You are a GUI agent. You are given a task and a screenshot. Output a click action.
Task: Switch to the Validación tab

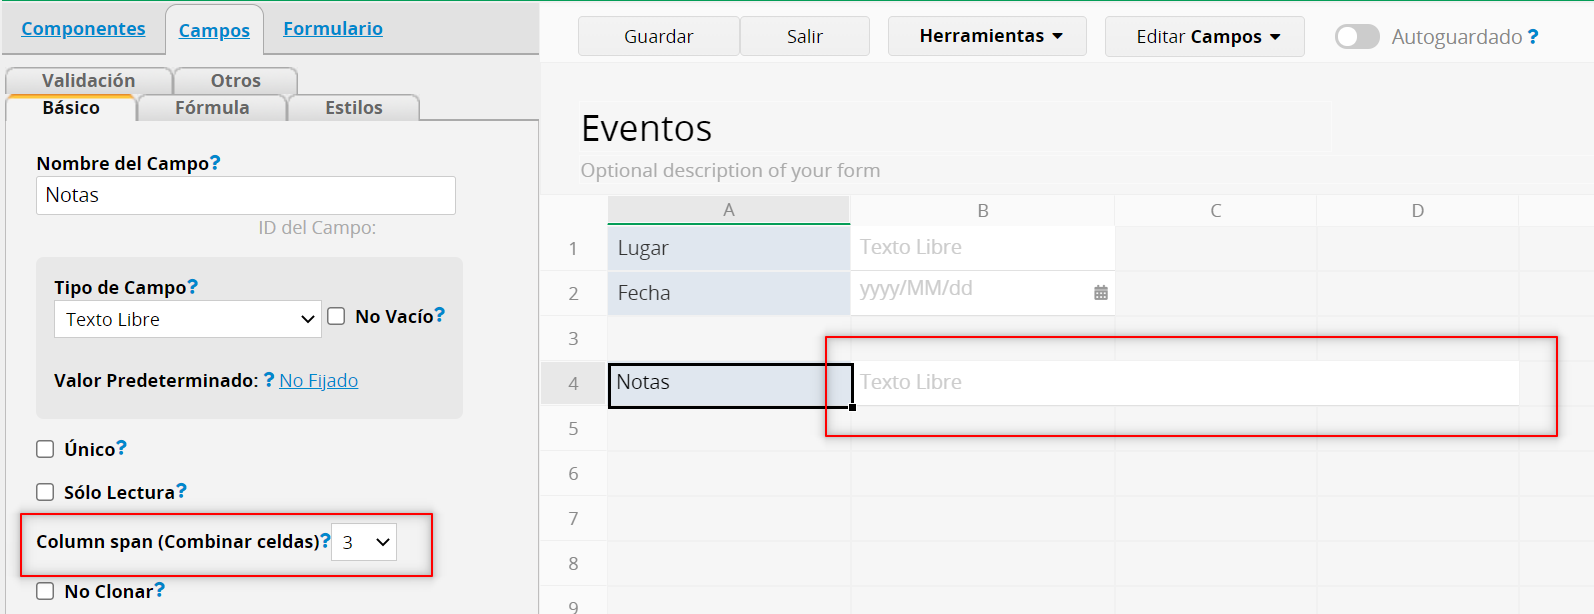pyautogui.click(x=88, y=80)
